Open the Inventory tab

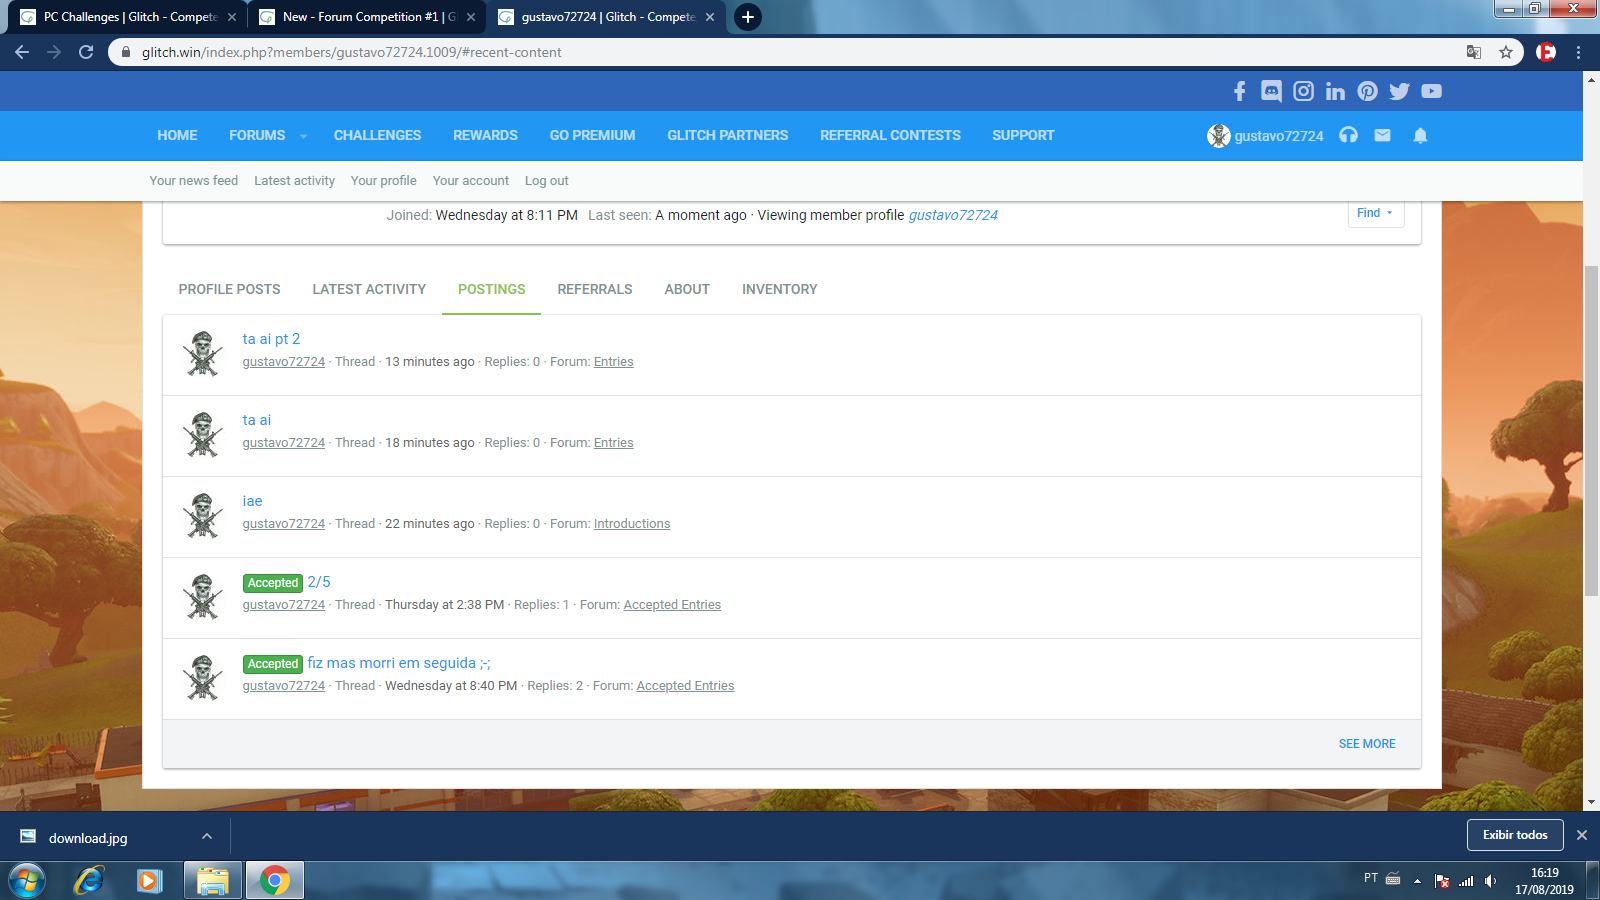point(779,289)
